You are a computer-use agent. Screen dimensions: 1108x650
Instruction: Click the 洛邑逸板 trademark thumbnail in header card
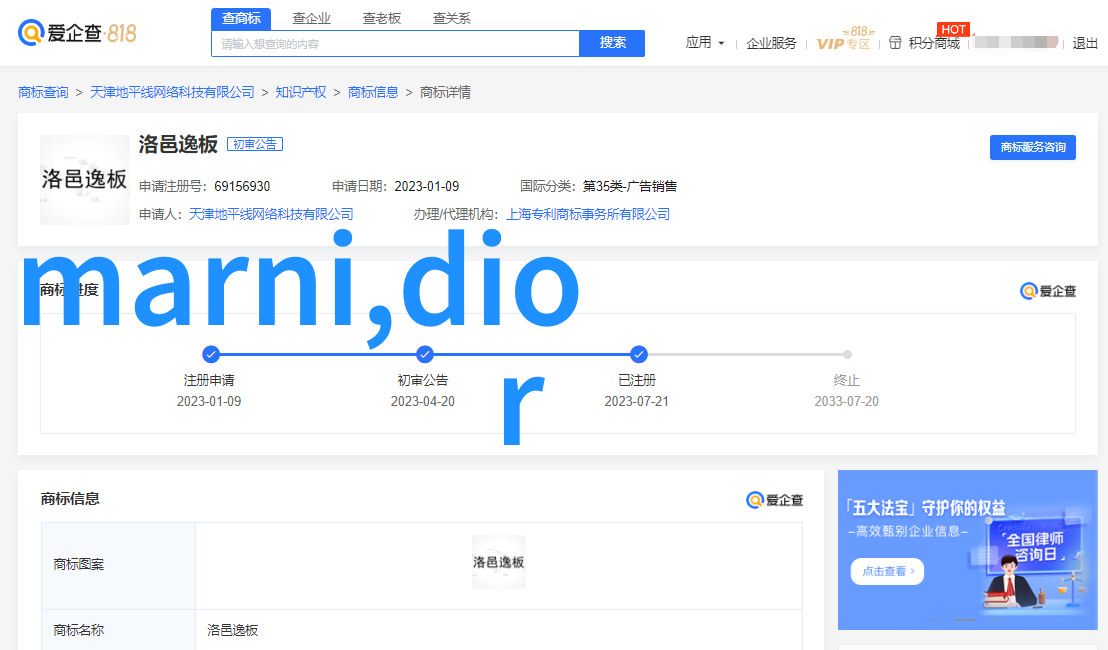(85, 180)
